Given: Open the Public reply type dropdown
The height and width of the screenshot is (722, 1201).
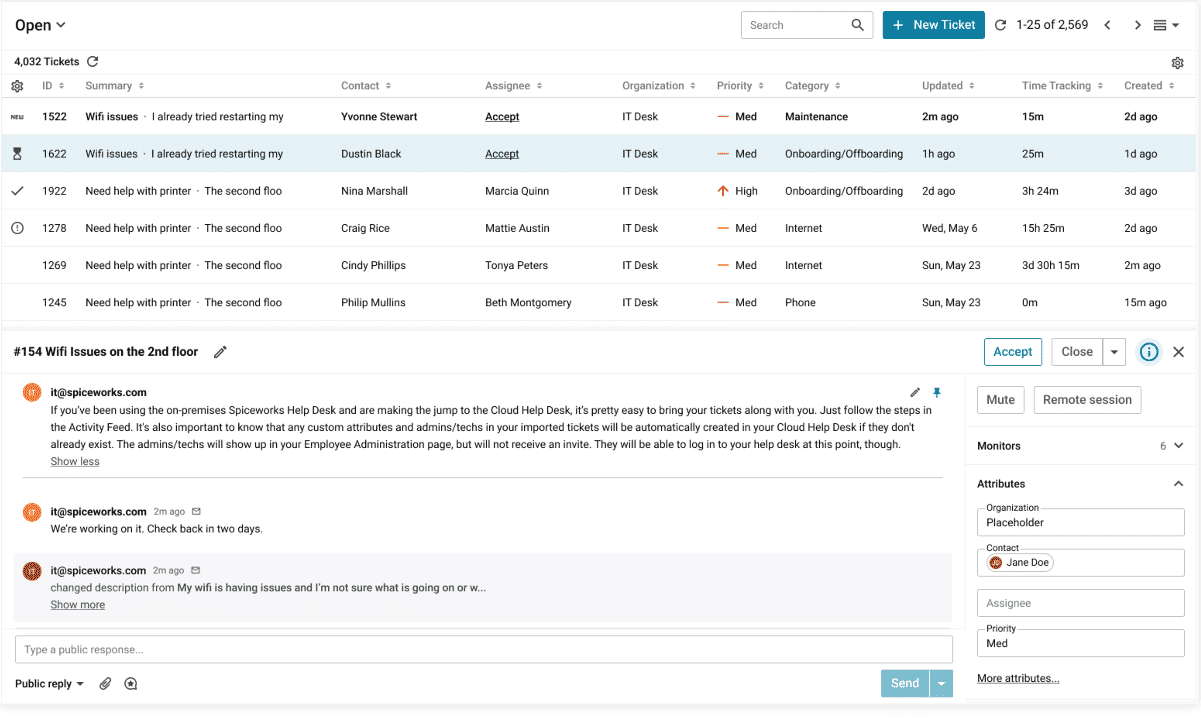Looking at the screenshot, I should pos(49,684).
